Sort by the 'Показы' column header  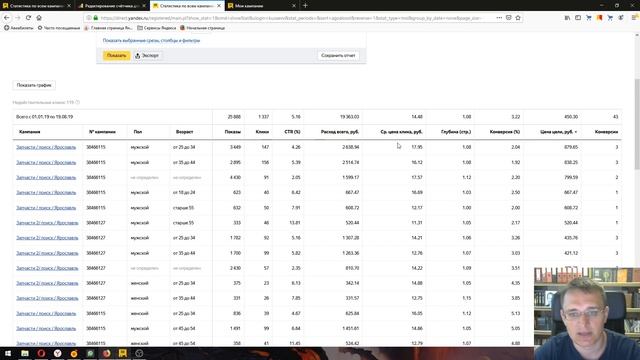pyautogui.click(x=232, y=132)
